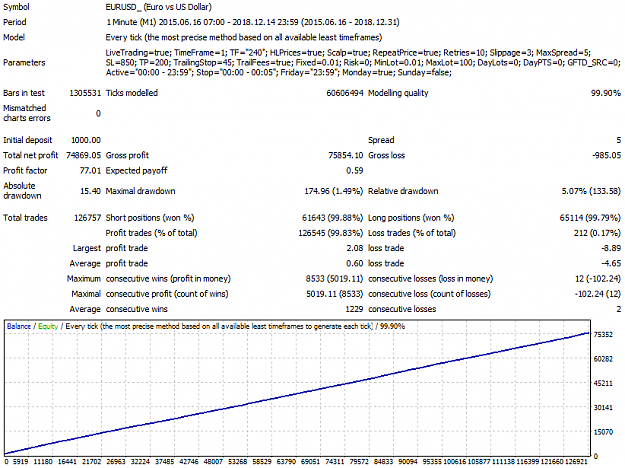Click chart y-axis label 75352
Viewport: 625px width, 468px height.
click(x=603, y=335)
